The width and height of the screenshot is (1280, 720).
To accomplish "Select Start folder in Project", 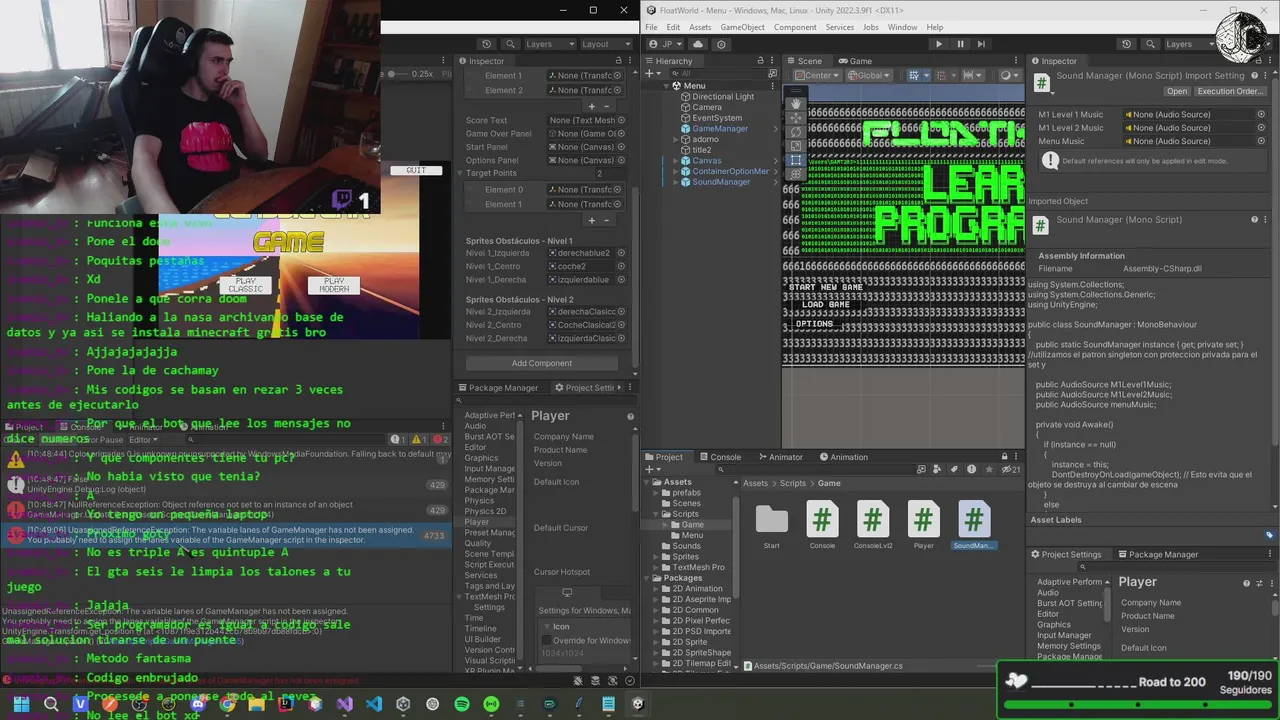I will [771, 520].
